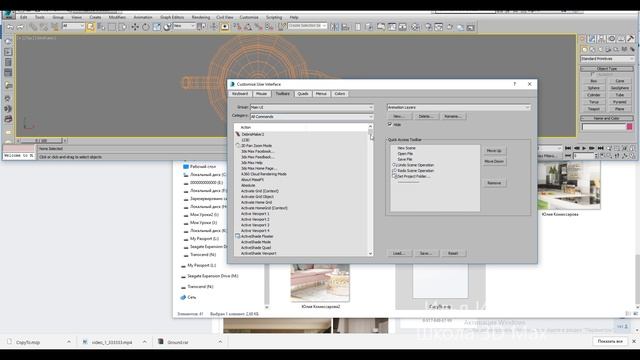This screenshot has height=360, width=640.
Task: Select the Geometry category icon
Action: tap(585, 49)
